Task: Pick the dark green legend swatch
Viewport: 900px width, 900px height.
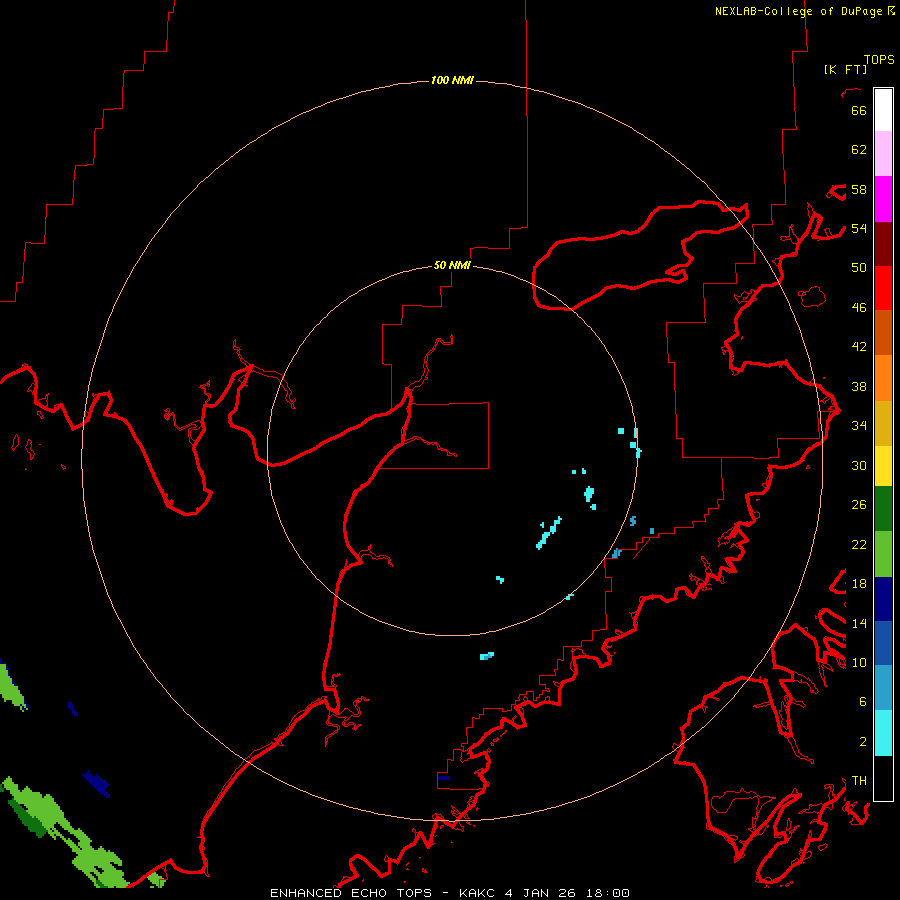Action: coord(883,509)
